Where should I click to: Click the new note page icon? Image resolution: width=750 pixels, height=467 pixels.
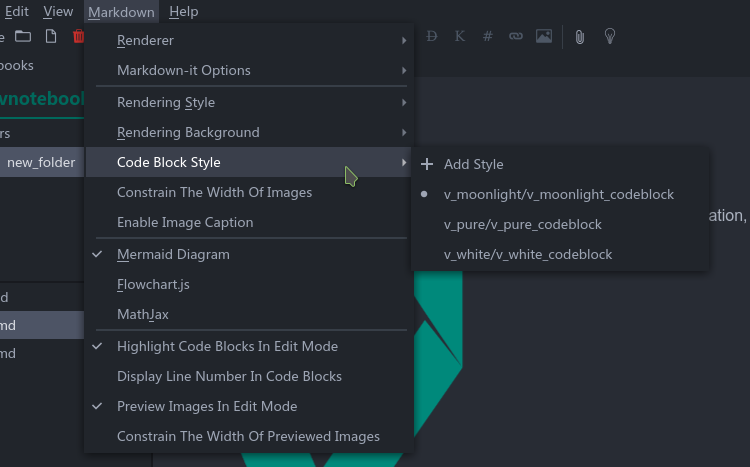[x=51, y=36]
